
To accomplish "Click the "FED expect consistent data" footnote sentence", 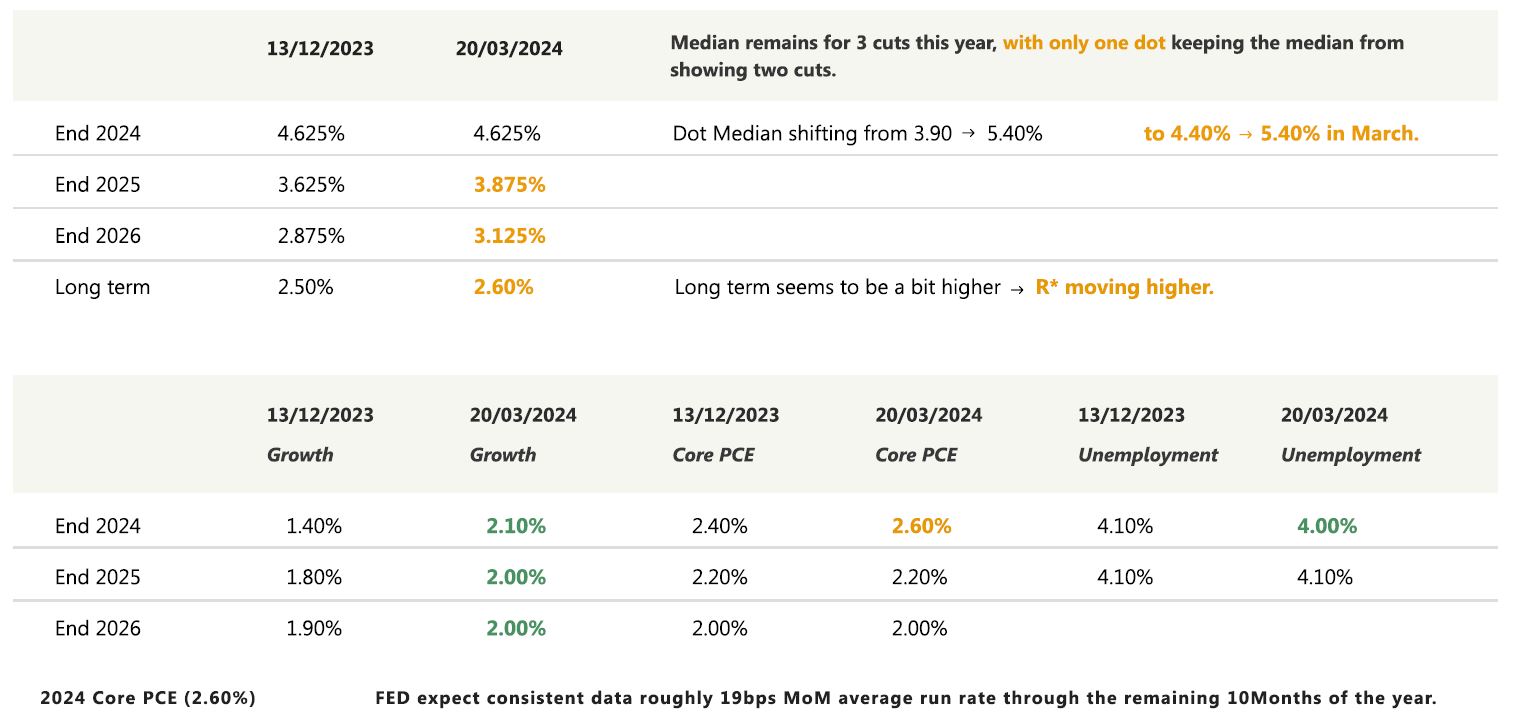I will point(905,698).
